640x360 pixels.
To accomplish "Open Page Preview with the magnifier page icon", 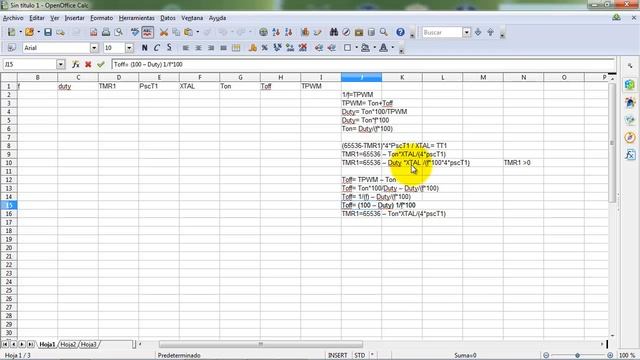I will [119, 32].
